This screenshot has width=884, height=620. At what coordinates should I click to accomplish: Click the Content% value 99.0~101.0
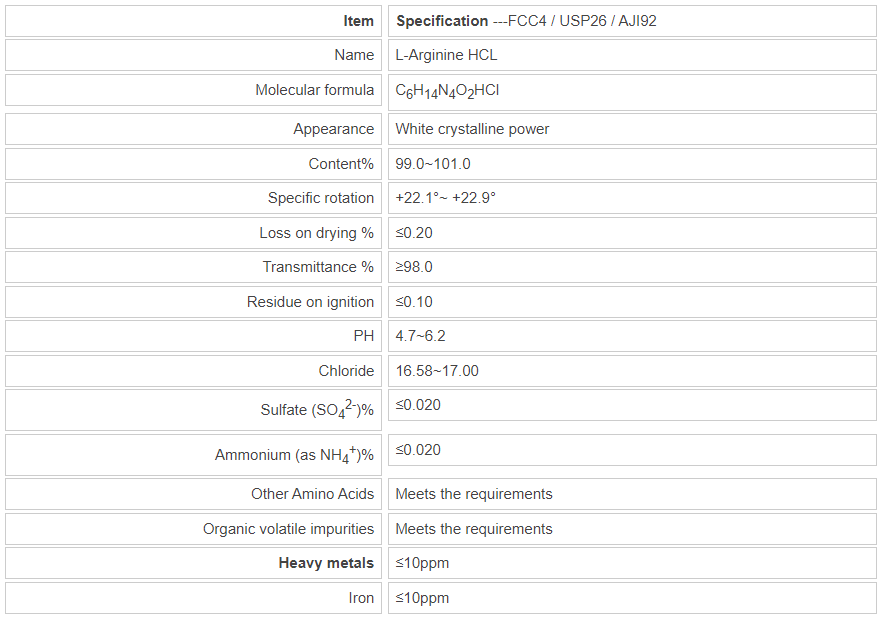[433, 164]
